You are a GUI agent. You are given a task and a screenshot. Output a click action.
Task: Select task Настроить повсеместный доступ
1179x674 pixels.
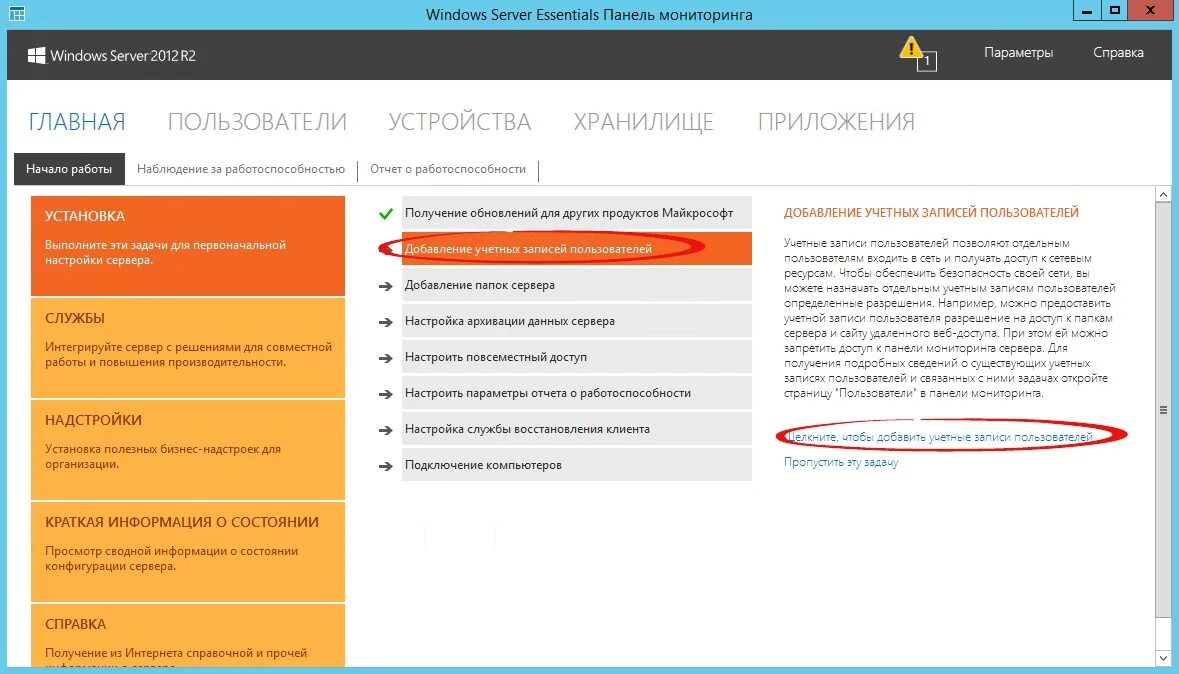tap(577, 357)
